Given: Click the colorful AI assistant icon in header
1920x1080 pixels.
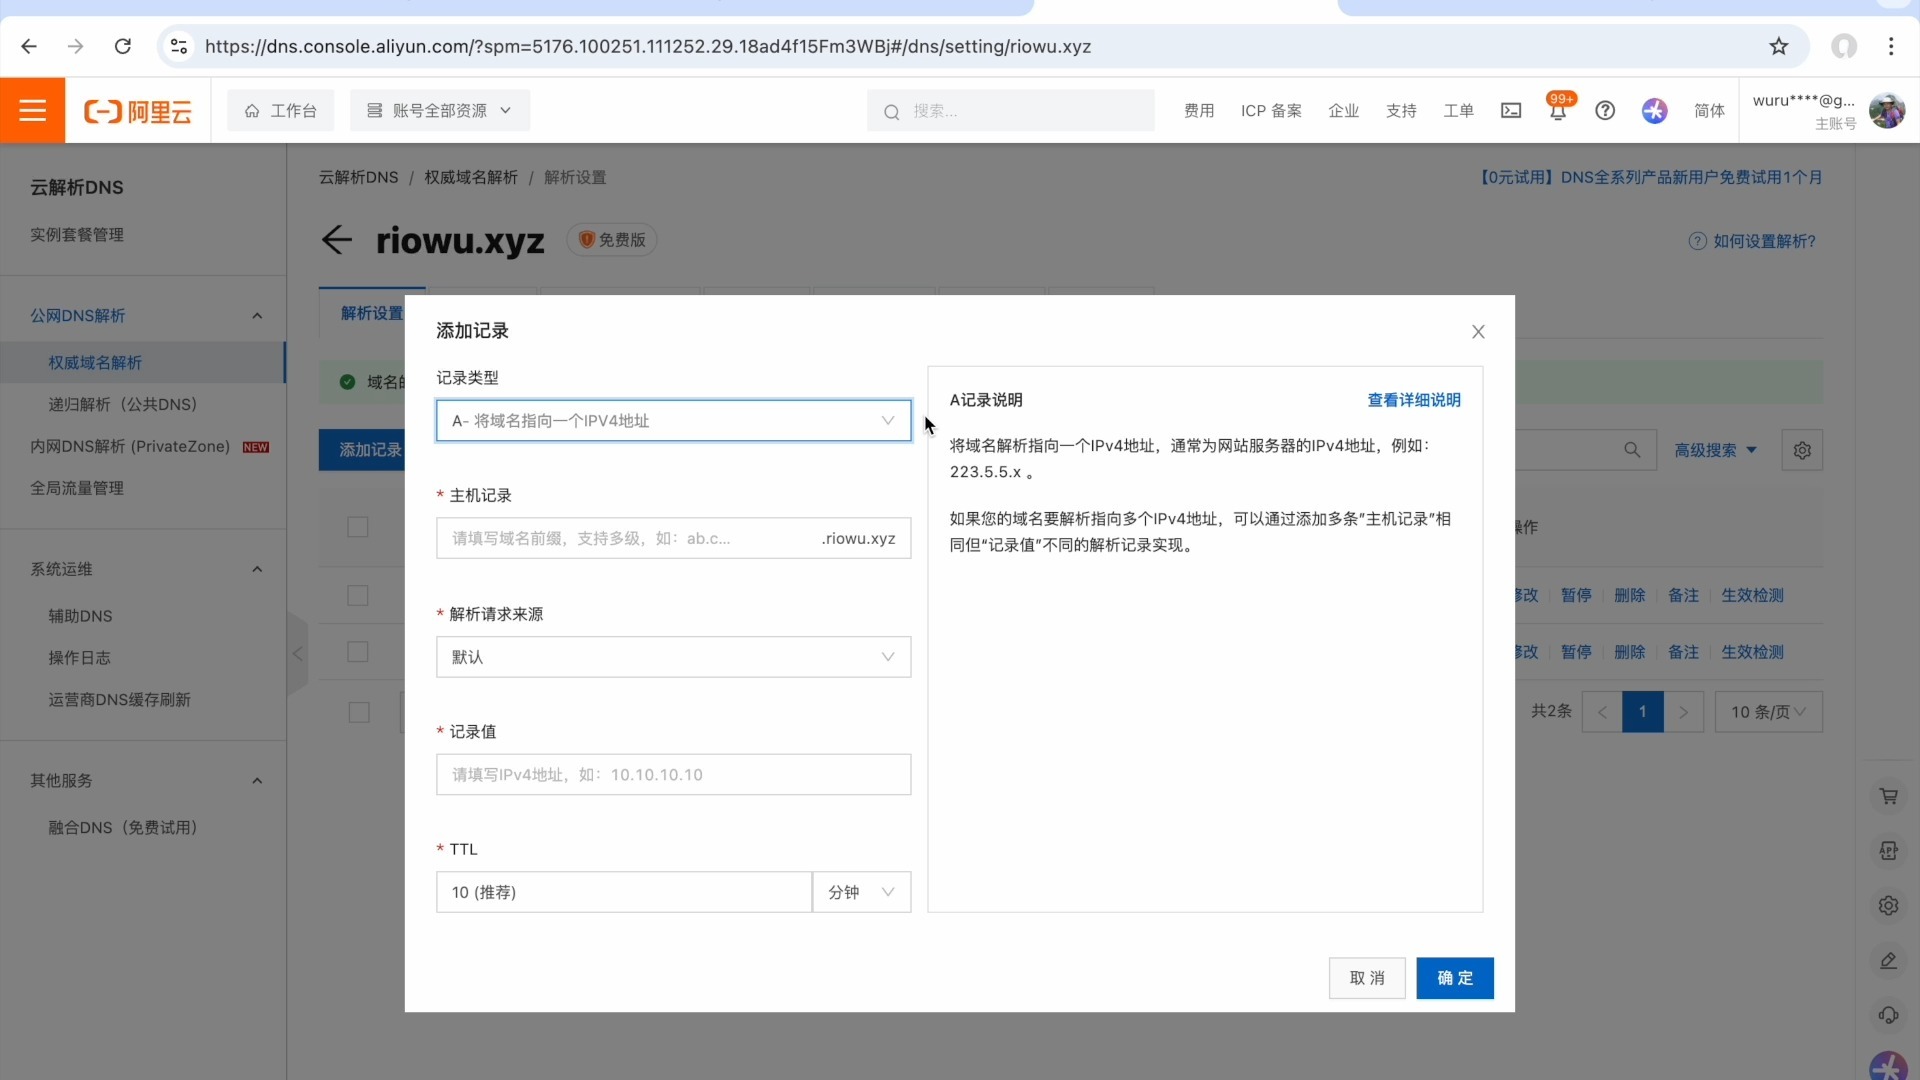Looking at the screenshot, I should 1655,111.
